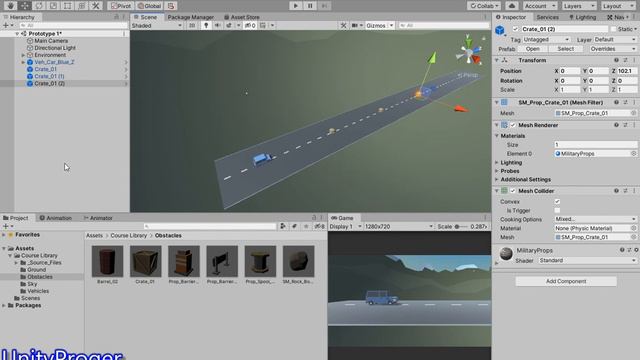Toggle the Pivot/Center handle position

(121, 6)
